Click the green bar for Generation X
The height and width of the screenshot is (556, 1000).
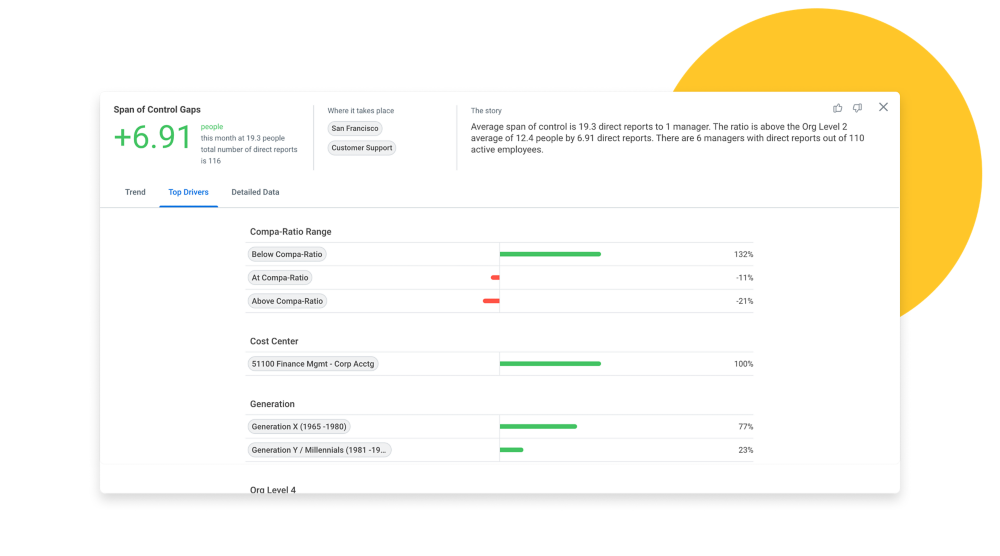pyautogui.click(x=538, y=427)
